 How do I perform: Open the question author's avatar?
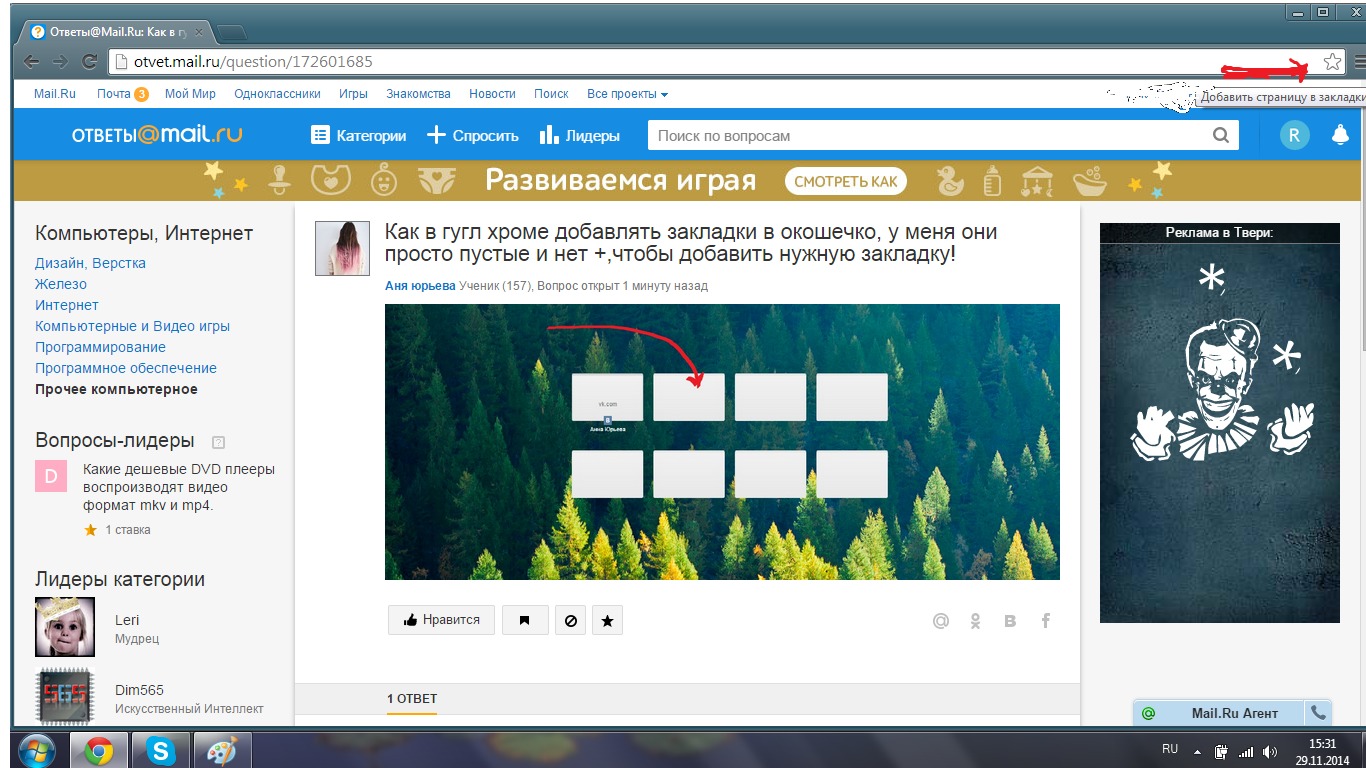[x=343, y=249]
